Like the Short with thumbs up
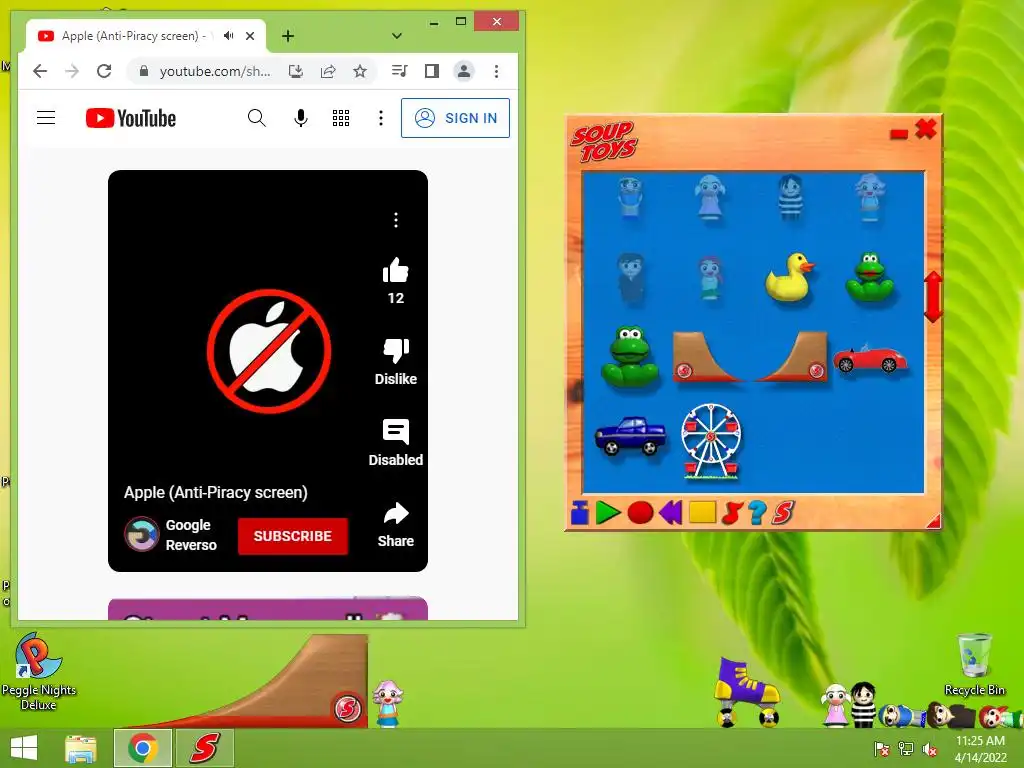Viewport: 1024px width, 768px height. [x=396, y=270]
